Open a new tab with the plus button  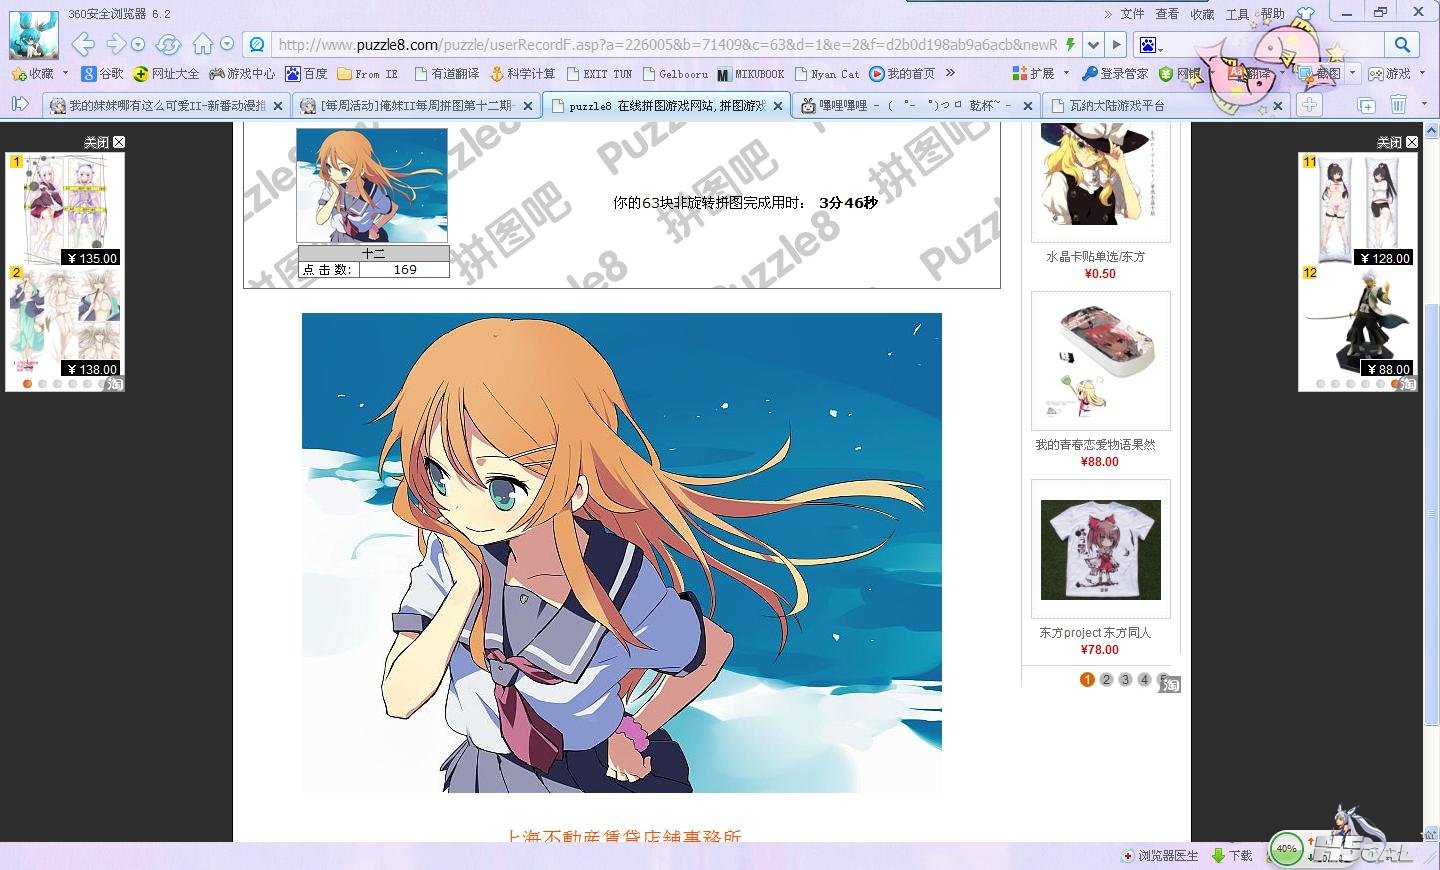pos(1309,105)
